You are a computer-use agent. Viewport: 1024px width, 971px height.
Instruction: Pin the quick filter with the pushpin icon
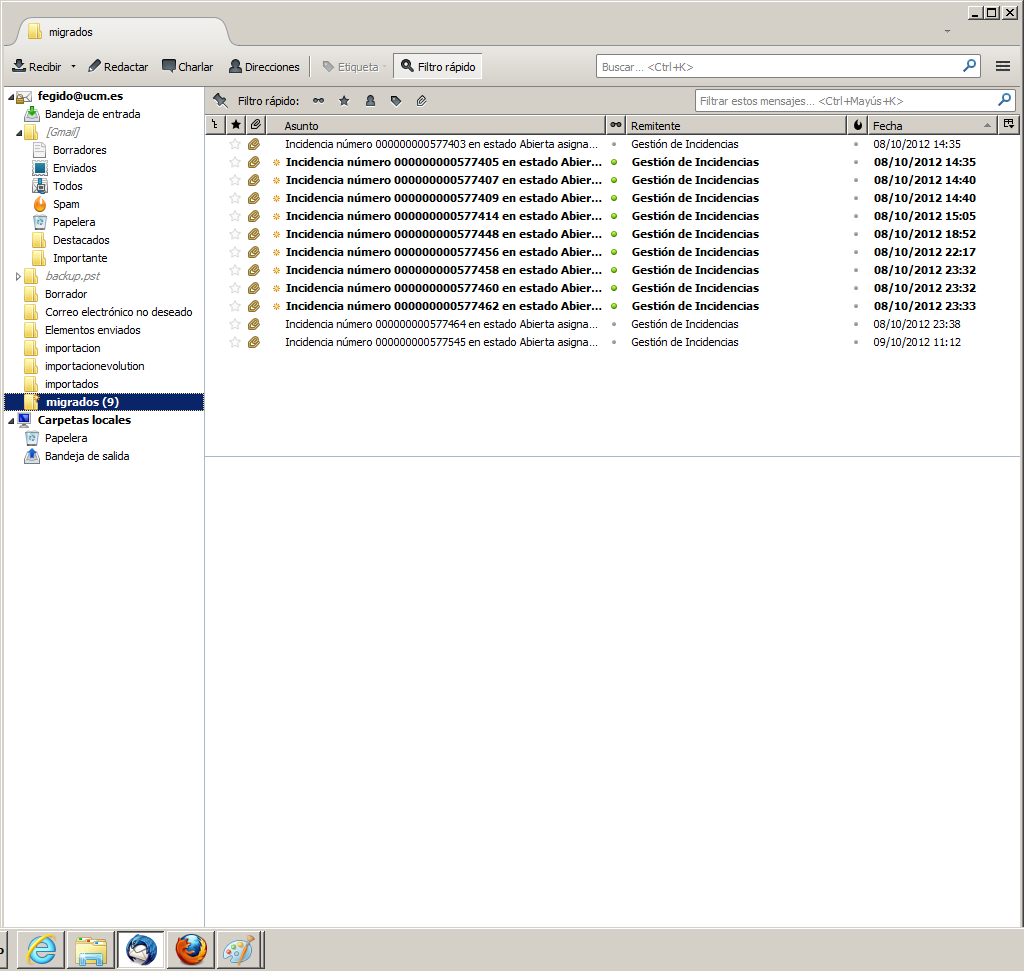(x=220, y=101)
